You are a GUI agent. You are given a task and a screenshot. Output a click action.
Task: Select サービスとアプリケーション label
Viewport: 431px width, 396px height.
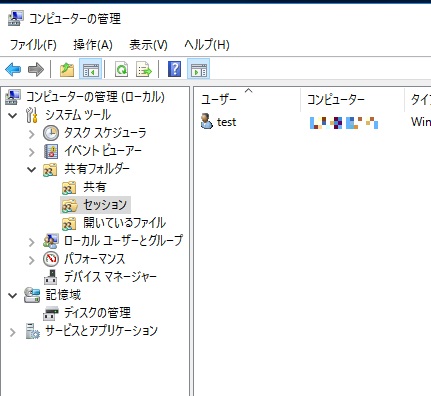point(101,331)
